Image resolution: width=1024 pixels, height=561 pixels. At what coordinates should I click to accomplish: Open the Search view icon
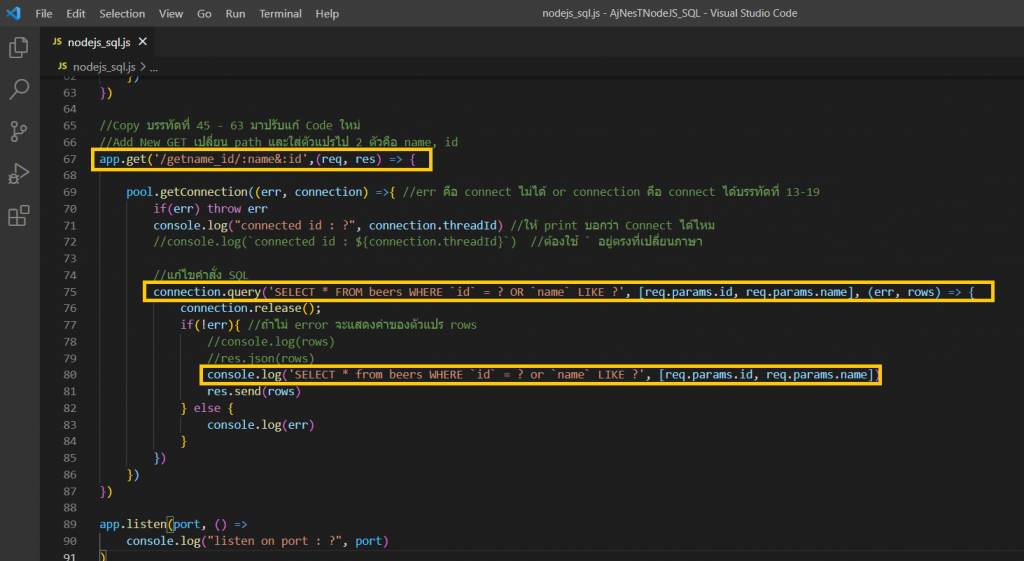tap(19, 89)
